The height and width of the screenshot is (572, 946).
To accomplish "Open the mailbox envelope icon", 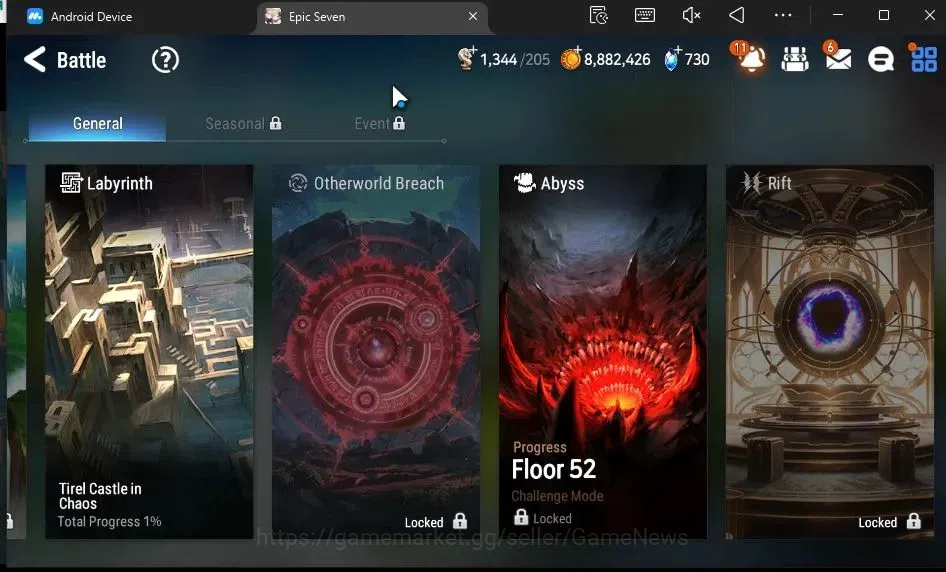I will click(x=838, y=58).
